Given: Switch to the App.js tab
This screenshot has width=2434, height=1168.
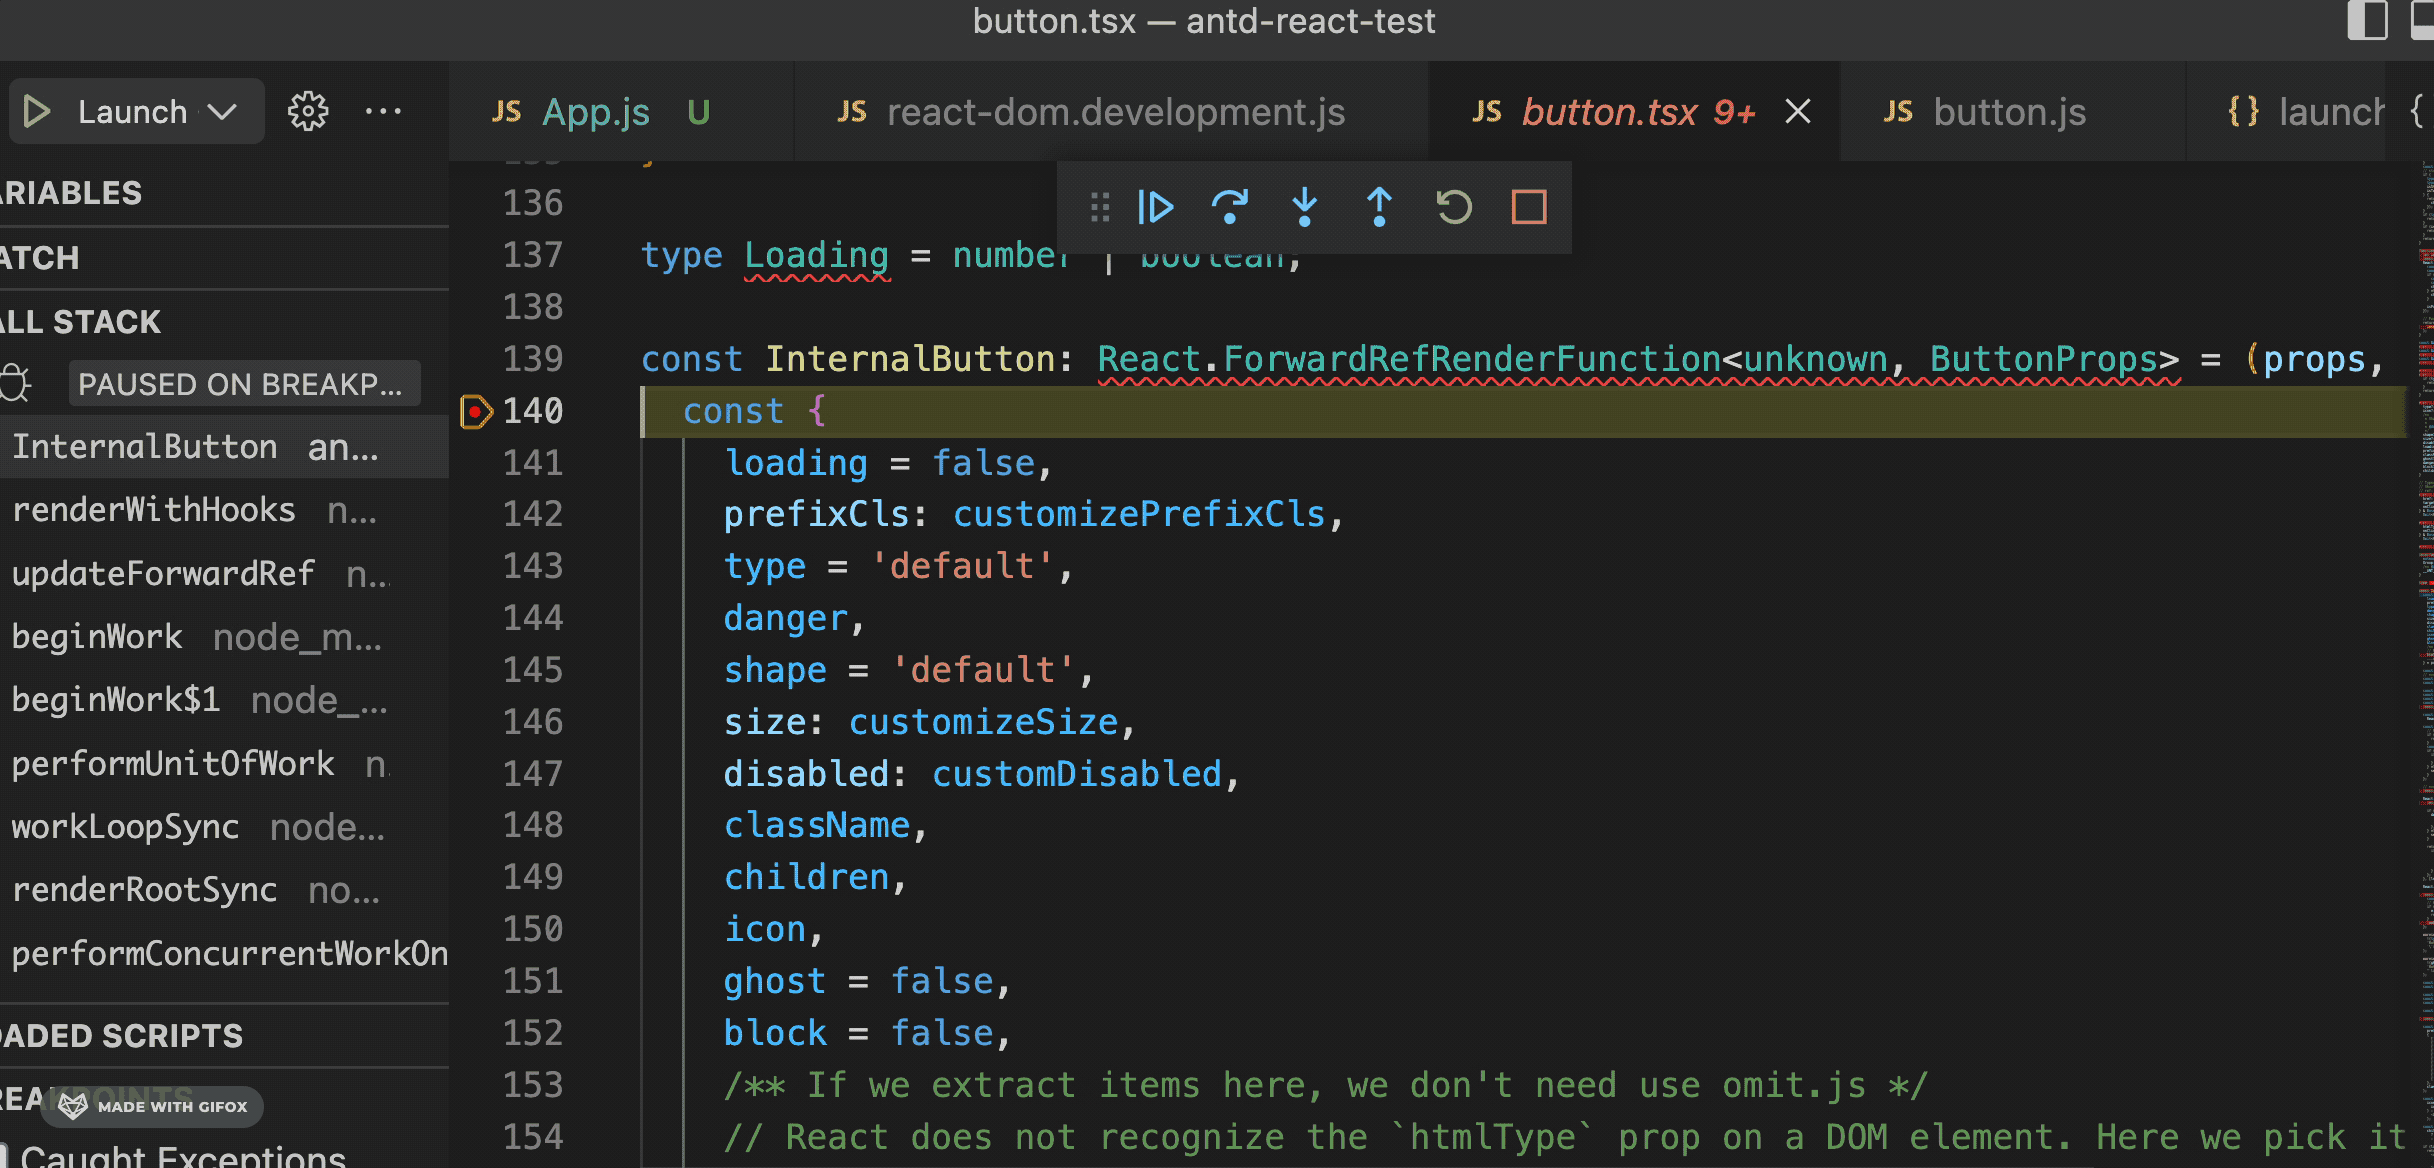Looking at the screenshot, I should point(596,112).
